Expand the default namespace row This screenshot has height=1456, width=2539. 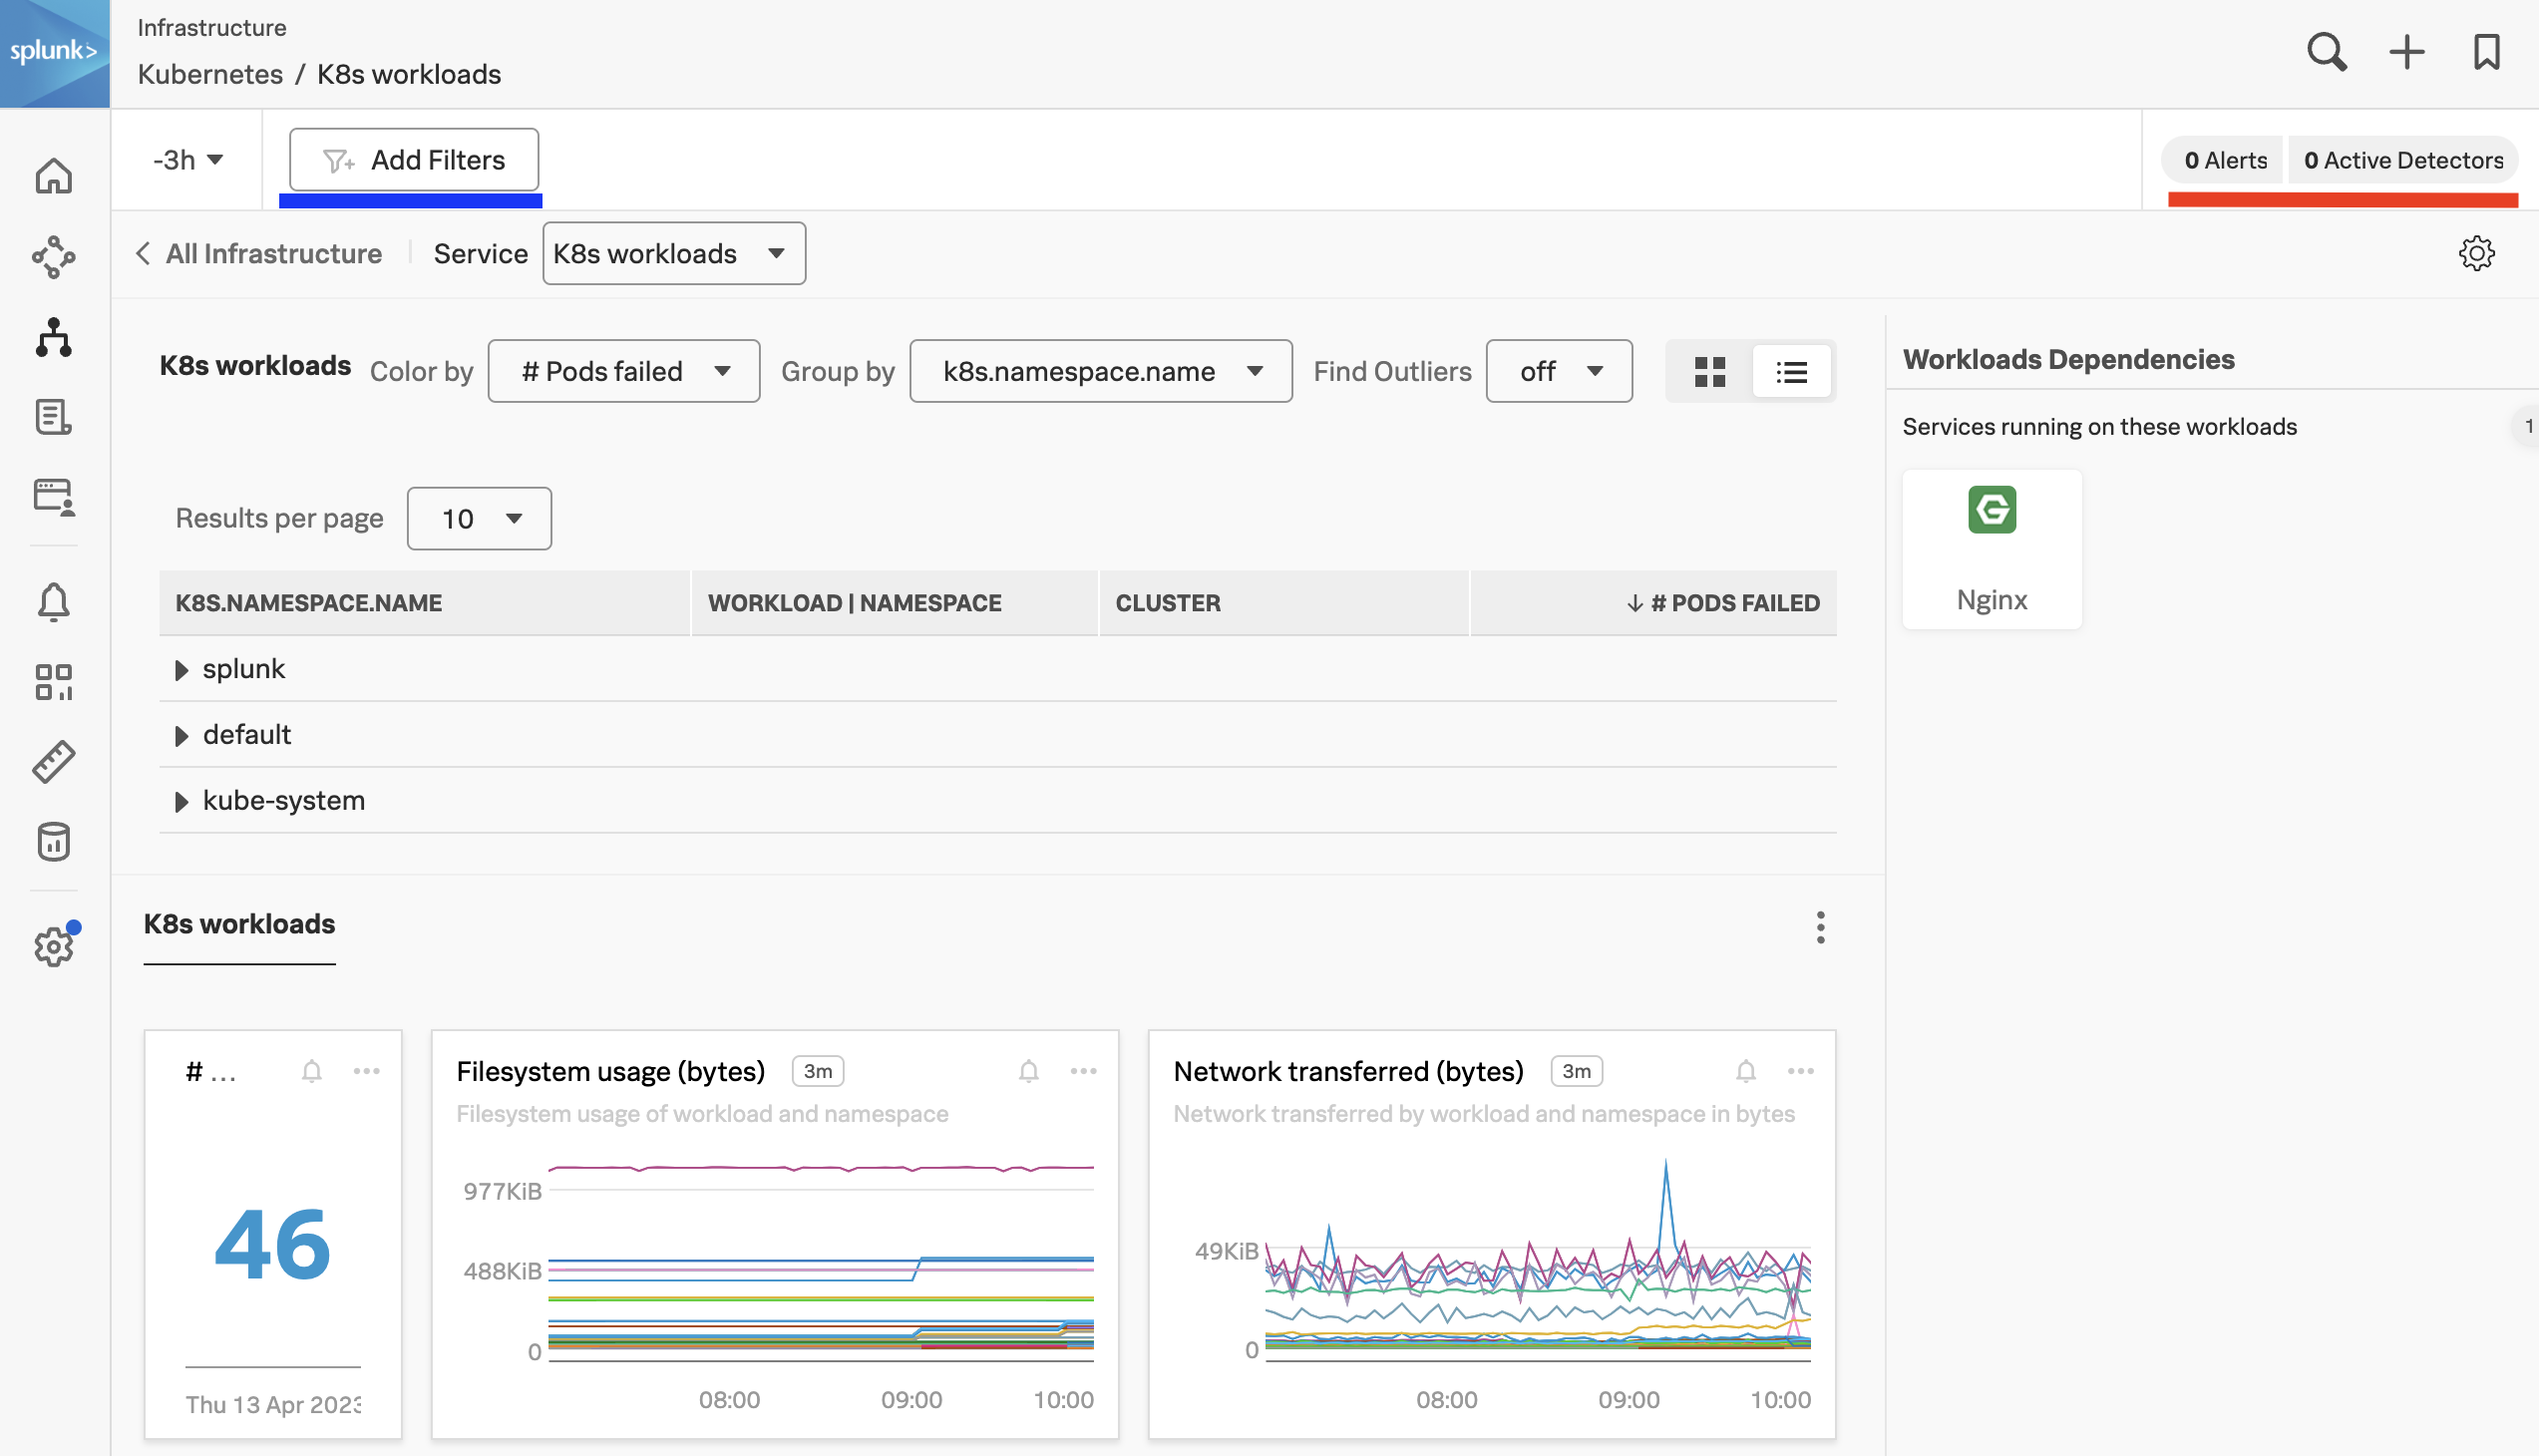tap(181, 736)
